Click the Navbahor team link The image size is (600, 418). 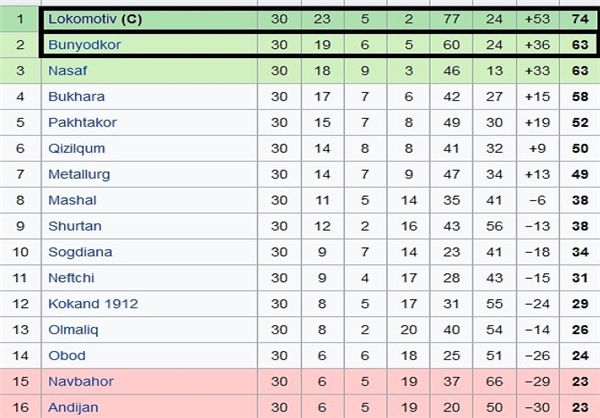point(81,382)
